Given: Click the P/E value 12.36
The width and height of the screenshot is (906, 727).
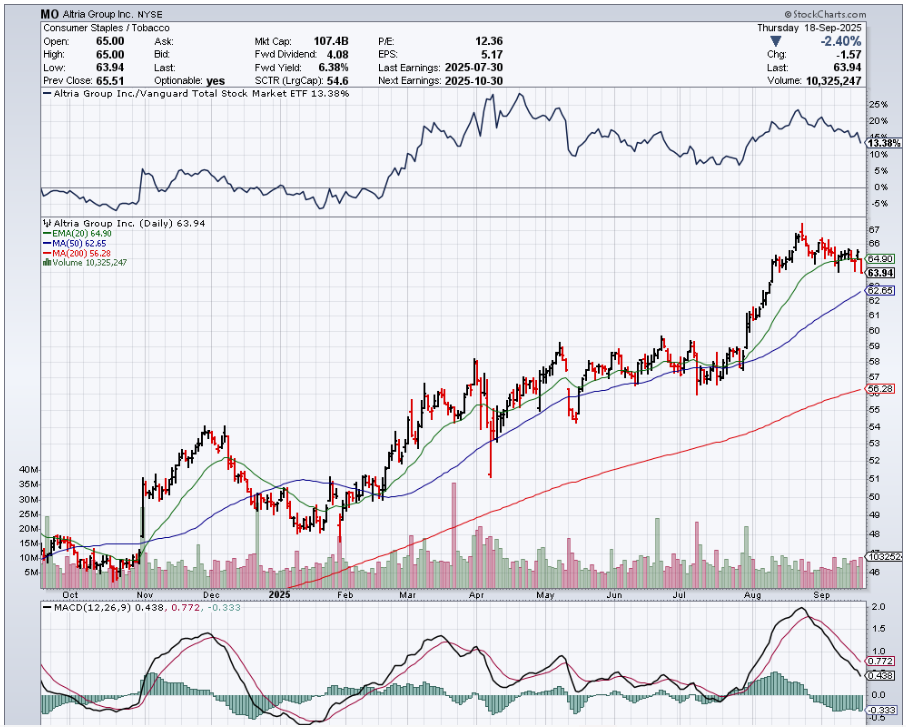Looking at the screenshot, I should point(488,41).
